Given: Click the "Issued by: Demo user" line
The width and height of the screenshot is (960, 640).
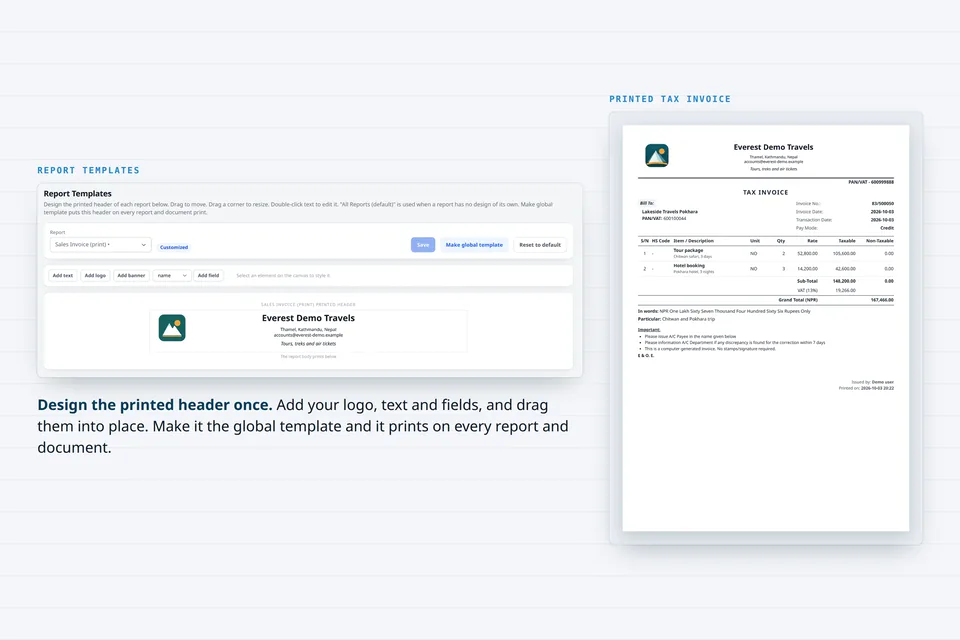Looking at the screenshot, I should tap(872, 382).
